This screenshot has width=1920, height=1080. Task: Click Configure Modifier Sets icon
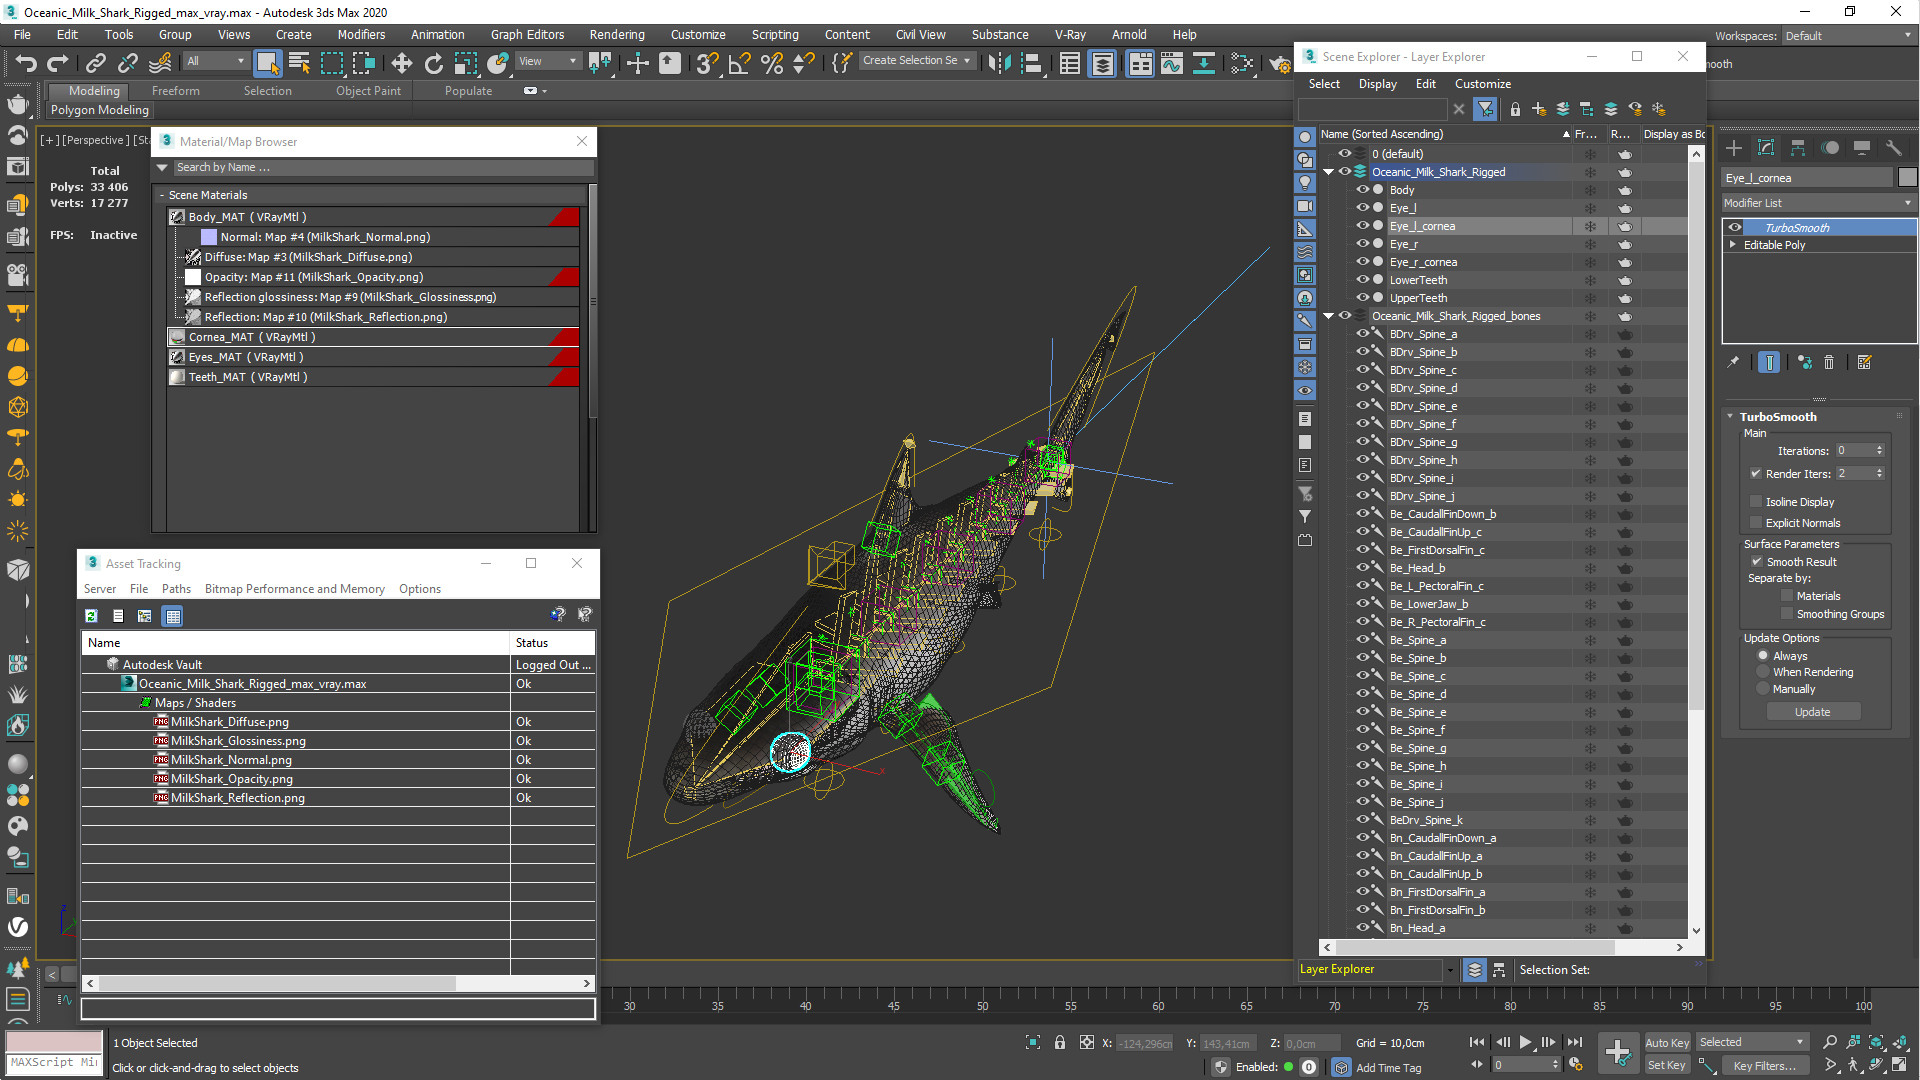click(1865, 362)
